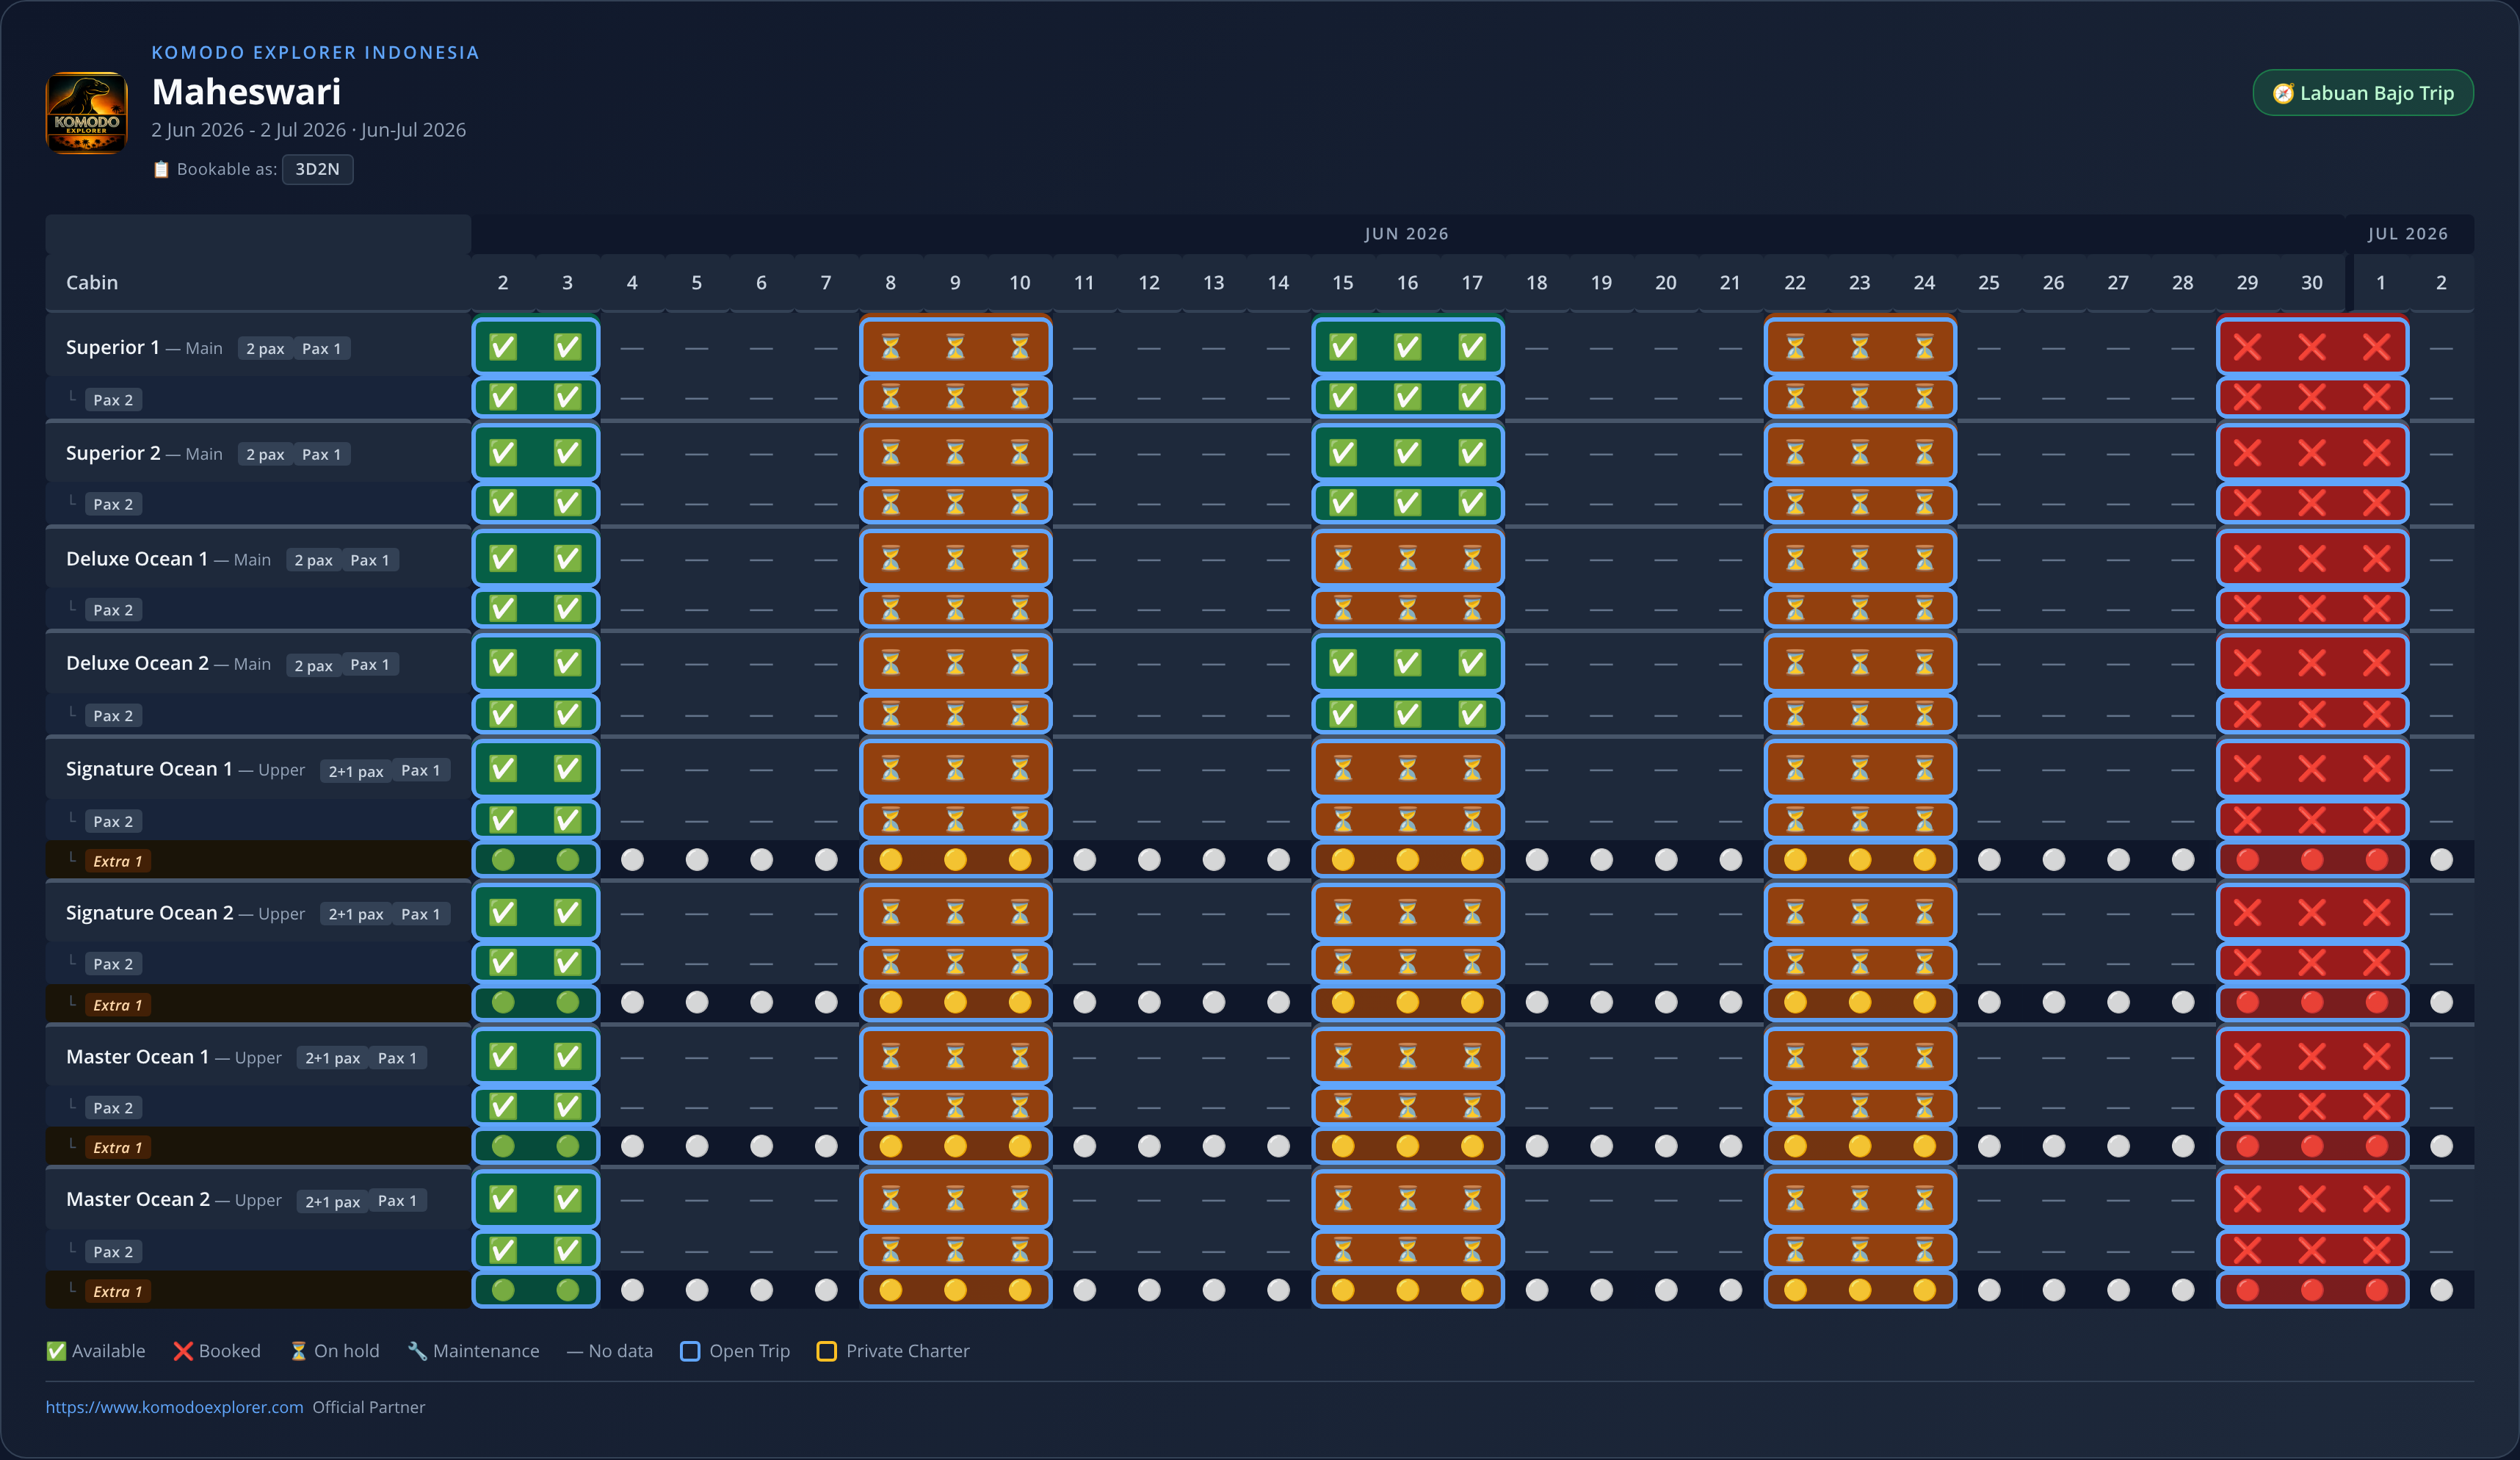Click the Komodo Explorer logo image
Viewport: 2520px width, 1460px height.
point(87,112)
